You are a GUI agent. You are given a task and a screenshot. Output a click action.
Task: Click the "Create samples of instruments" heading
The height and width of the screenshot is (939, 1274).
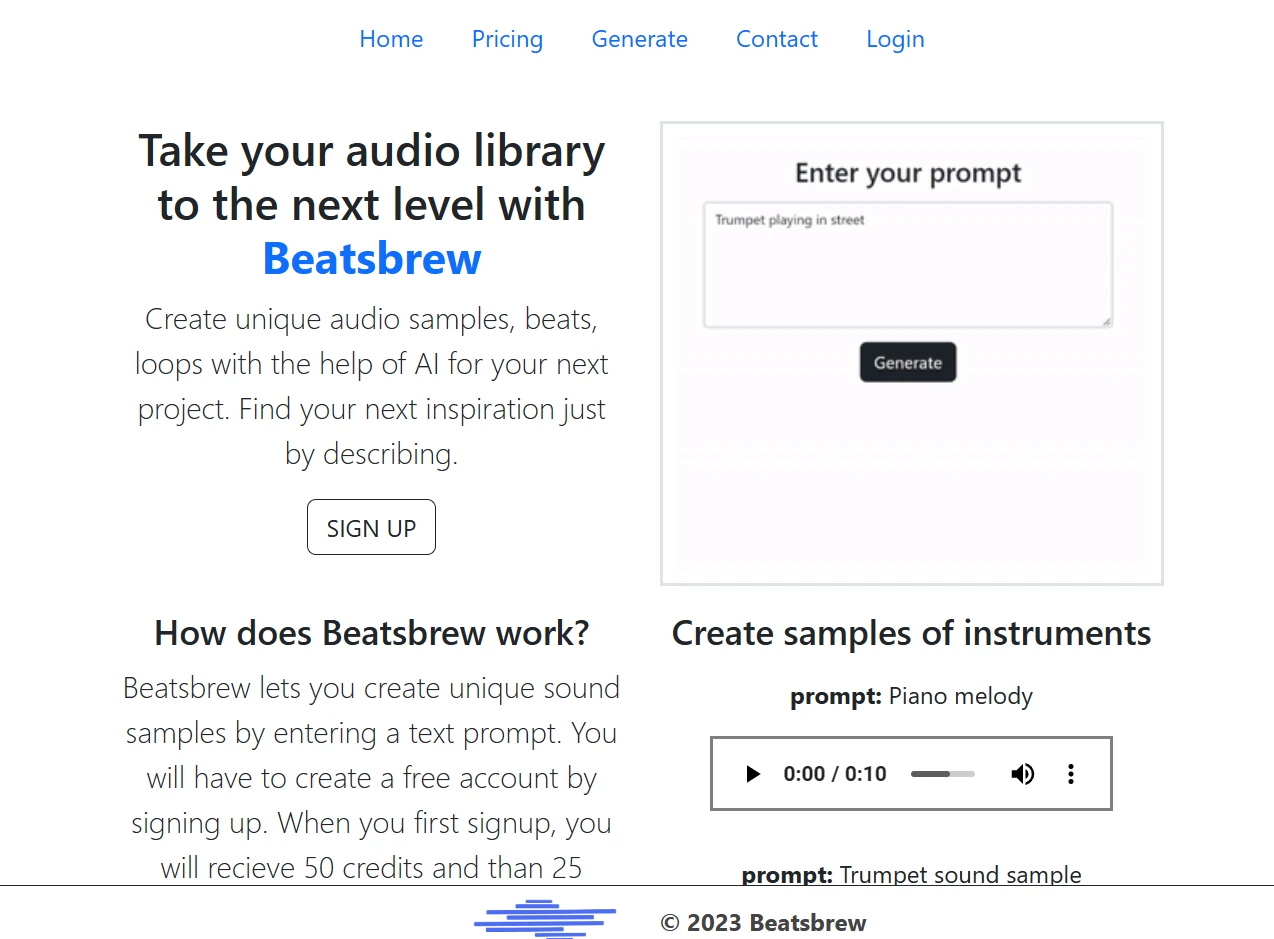[x=911, y=633]
